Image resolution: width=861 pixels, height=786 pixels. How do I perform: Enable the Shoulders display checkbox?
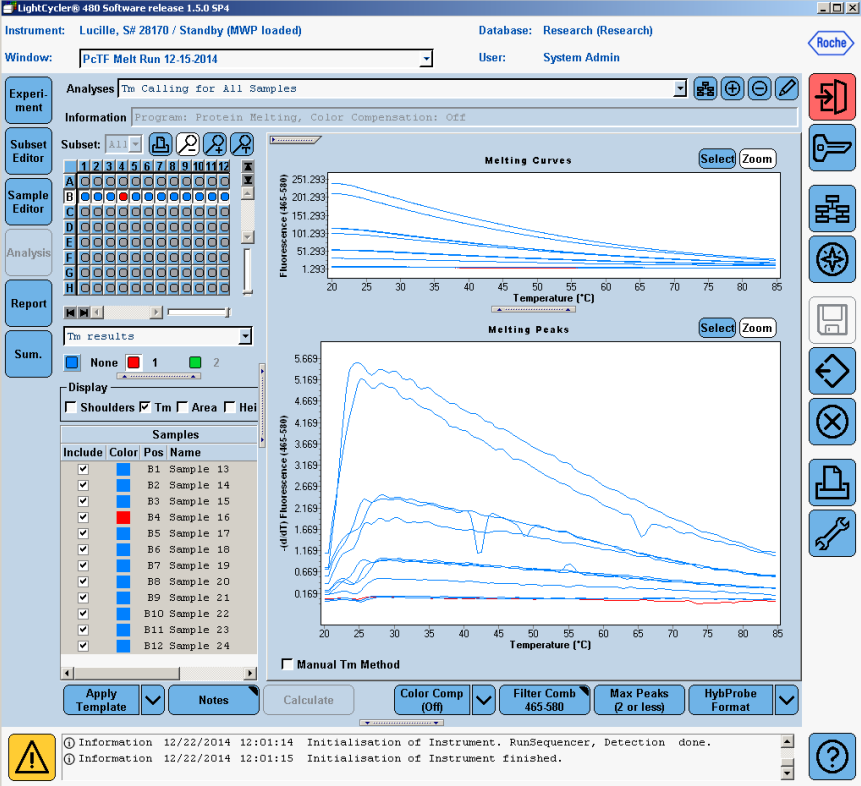point(71,407)
